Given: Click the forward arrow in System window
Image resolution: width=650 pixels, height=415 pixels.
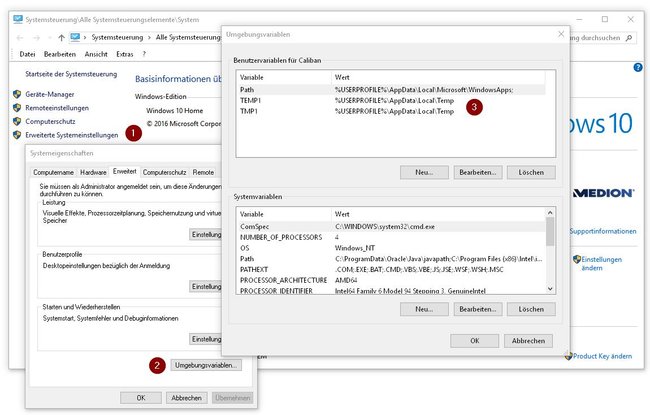Looking at the screenshot, I should (x=36, y=38).
